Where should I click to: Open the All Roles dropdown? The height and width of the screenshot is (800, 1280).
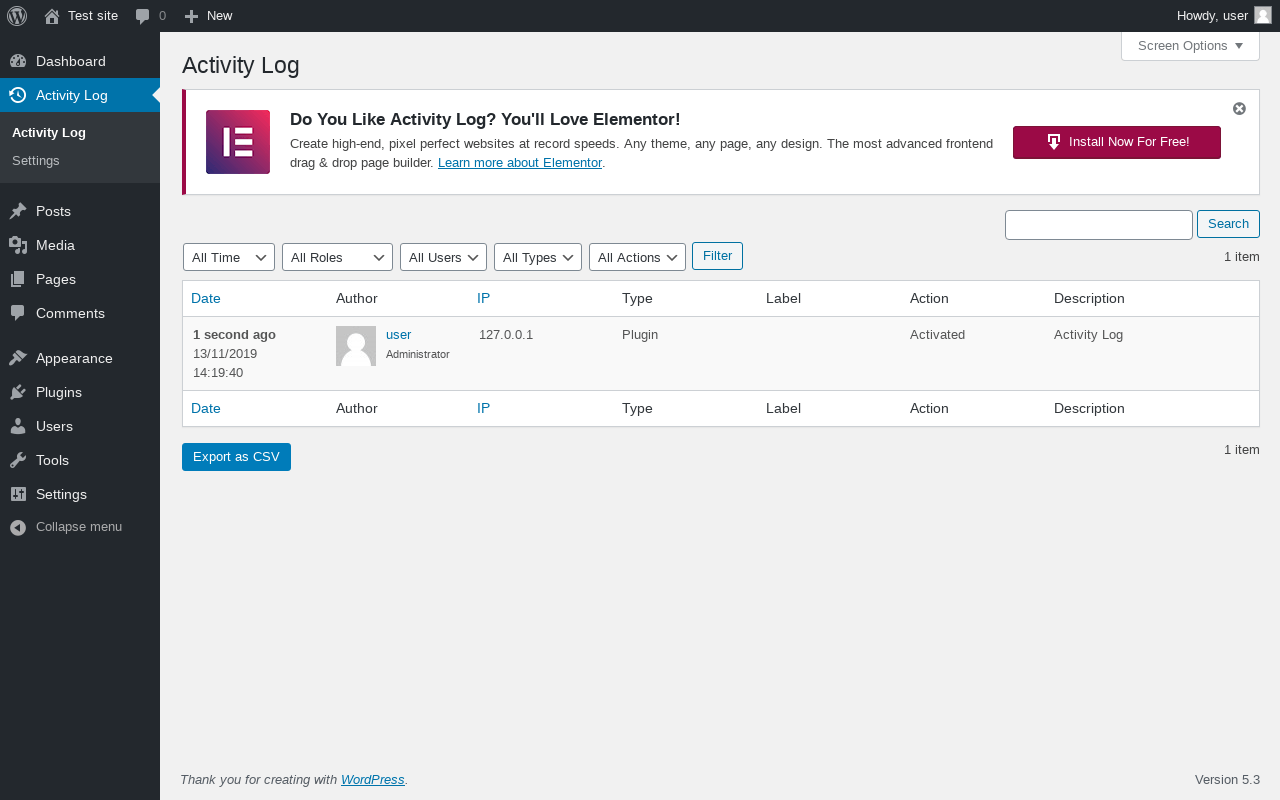[x=338, y=257]
